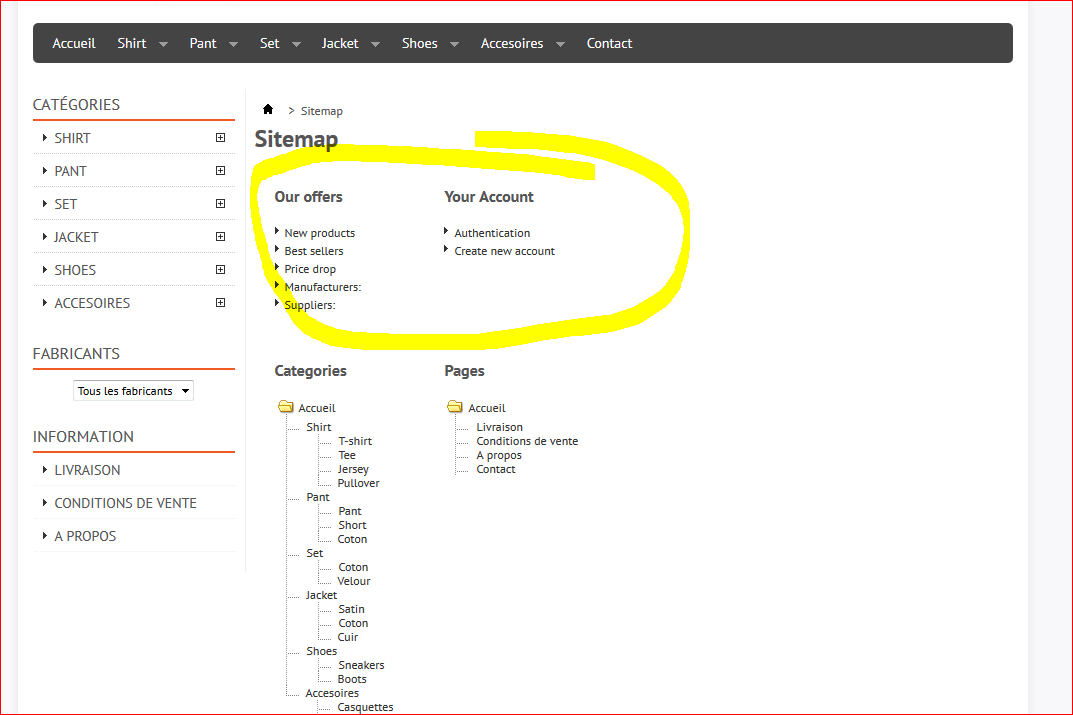
Task: Open Casquettes in Categories tree
Action: tap(365, 707)
